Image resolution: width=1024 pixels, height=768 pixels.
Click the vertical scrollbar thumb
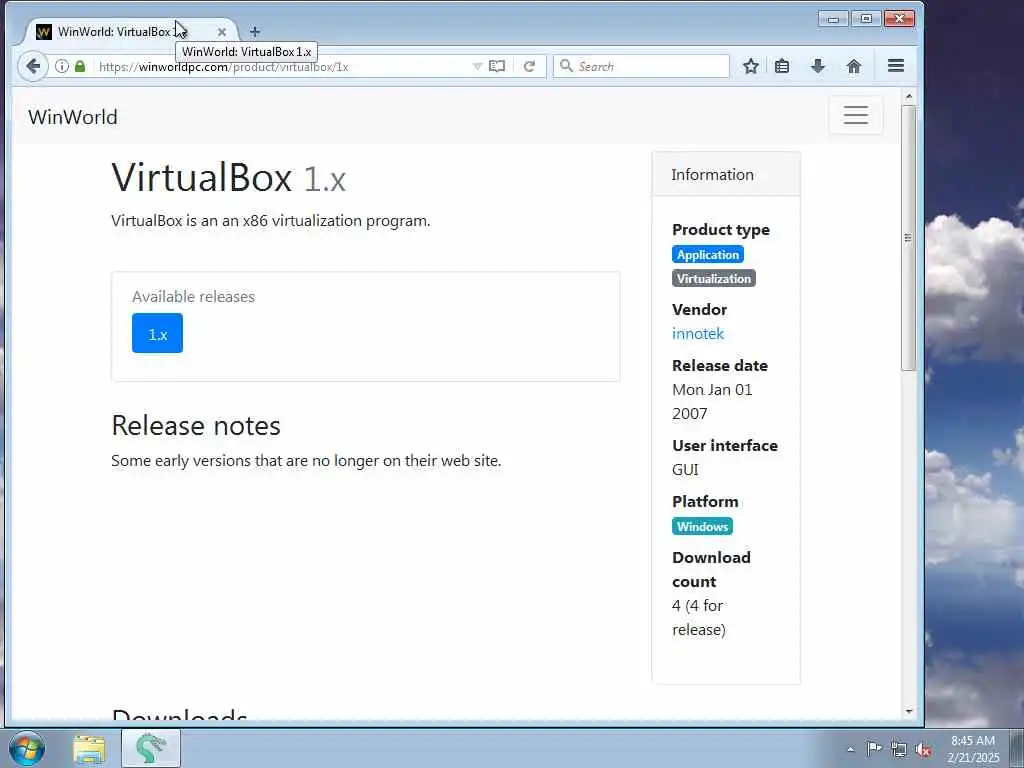[x=908, y=238]
